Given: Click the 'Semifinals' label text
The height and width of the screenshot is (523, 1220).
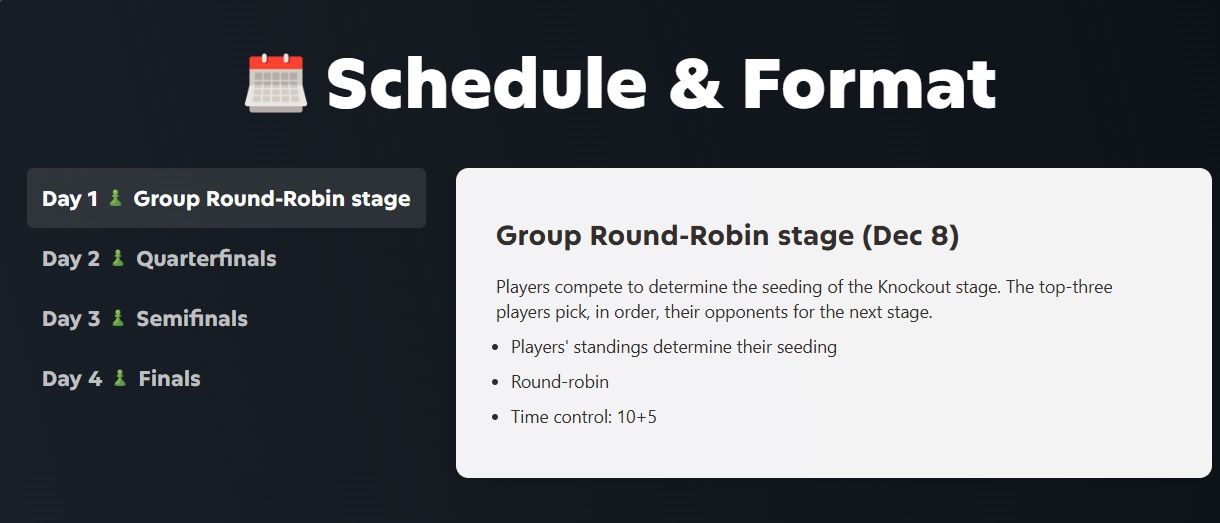Looking at the screenshot, I should [192, 318].
